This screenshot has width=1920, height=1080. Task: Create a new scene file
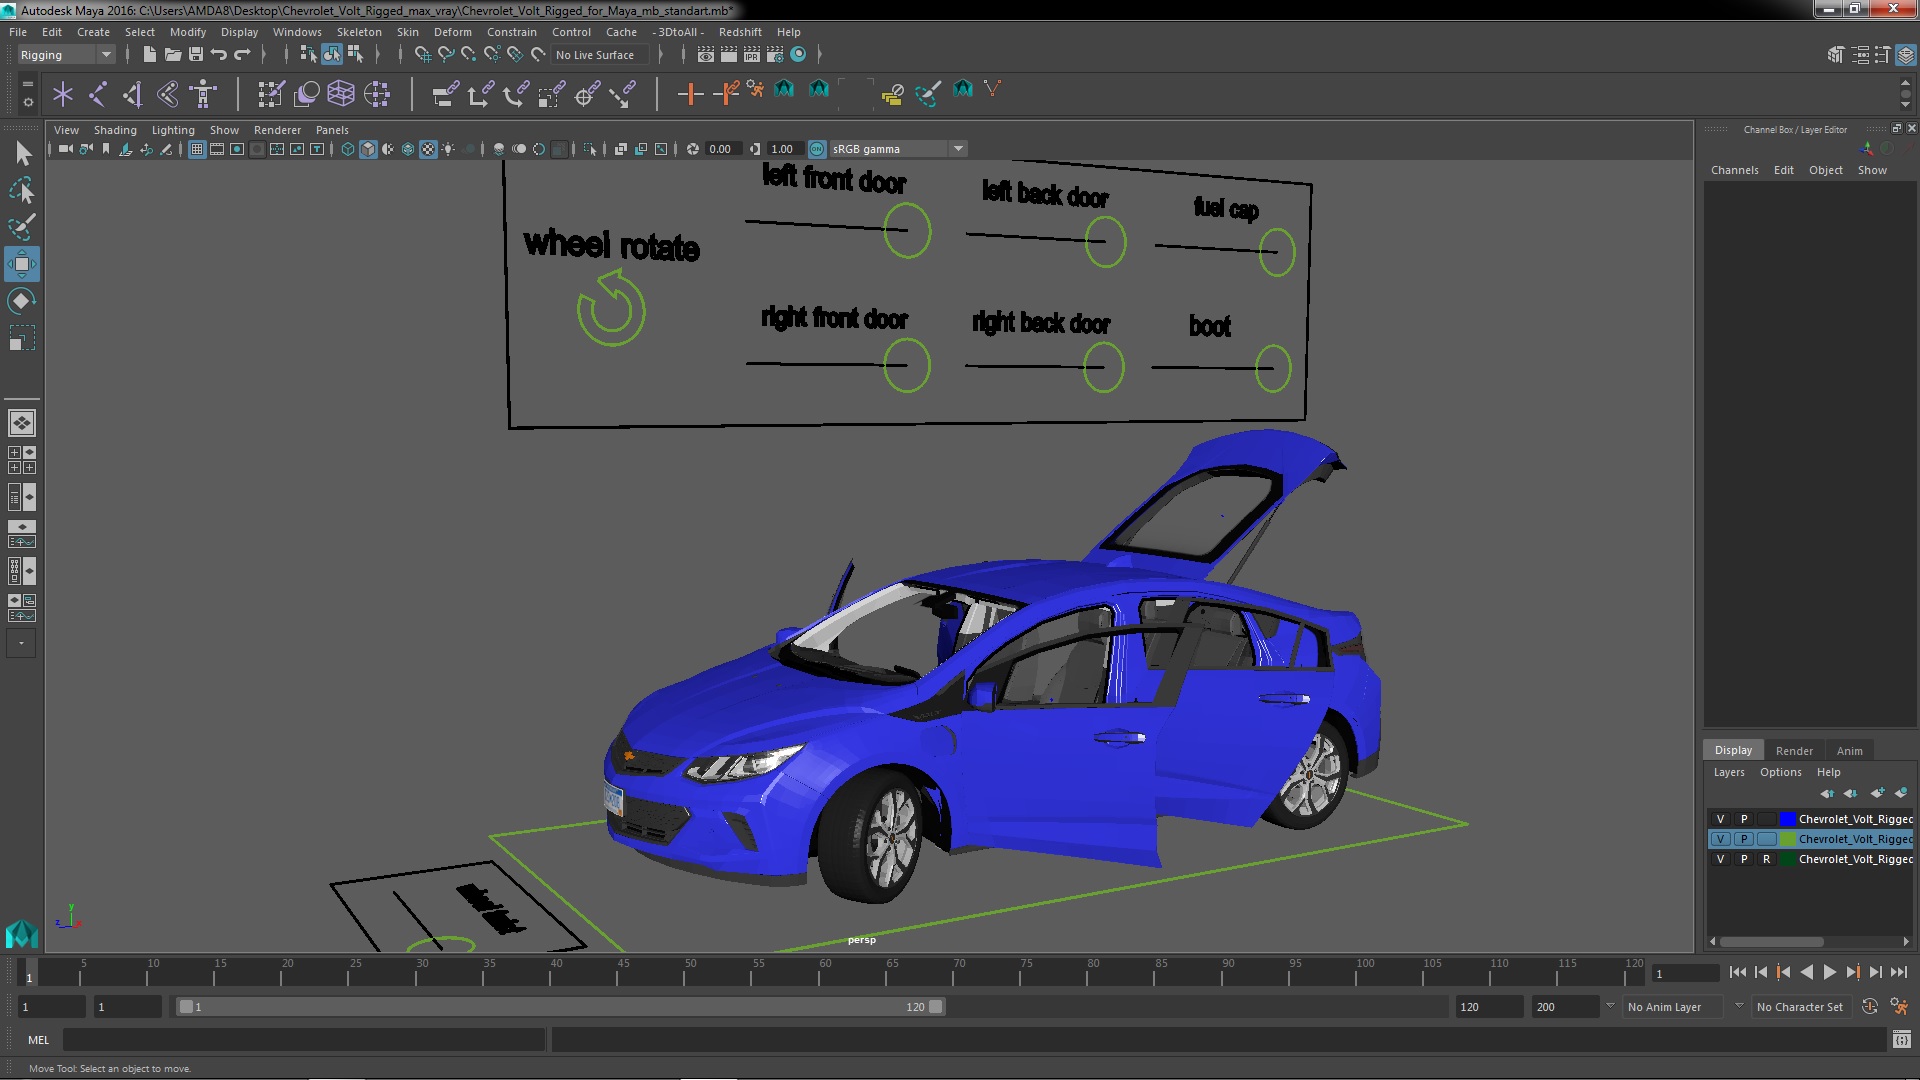pyautogui.click(x=149, y=54)
